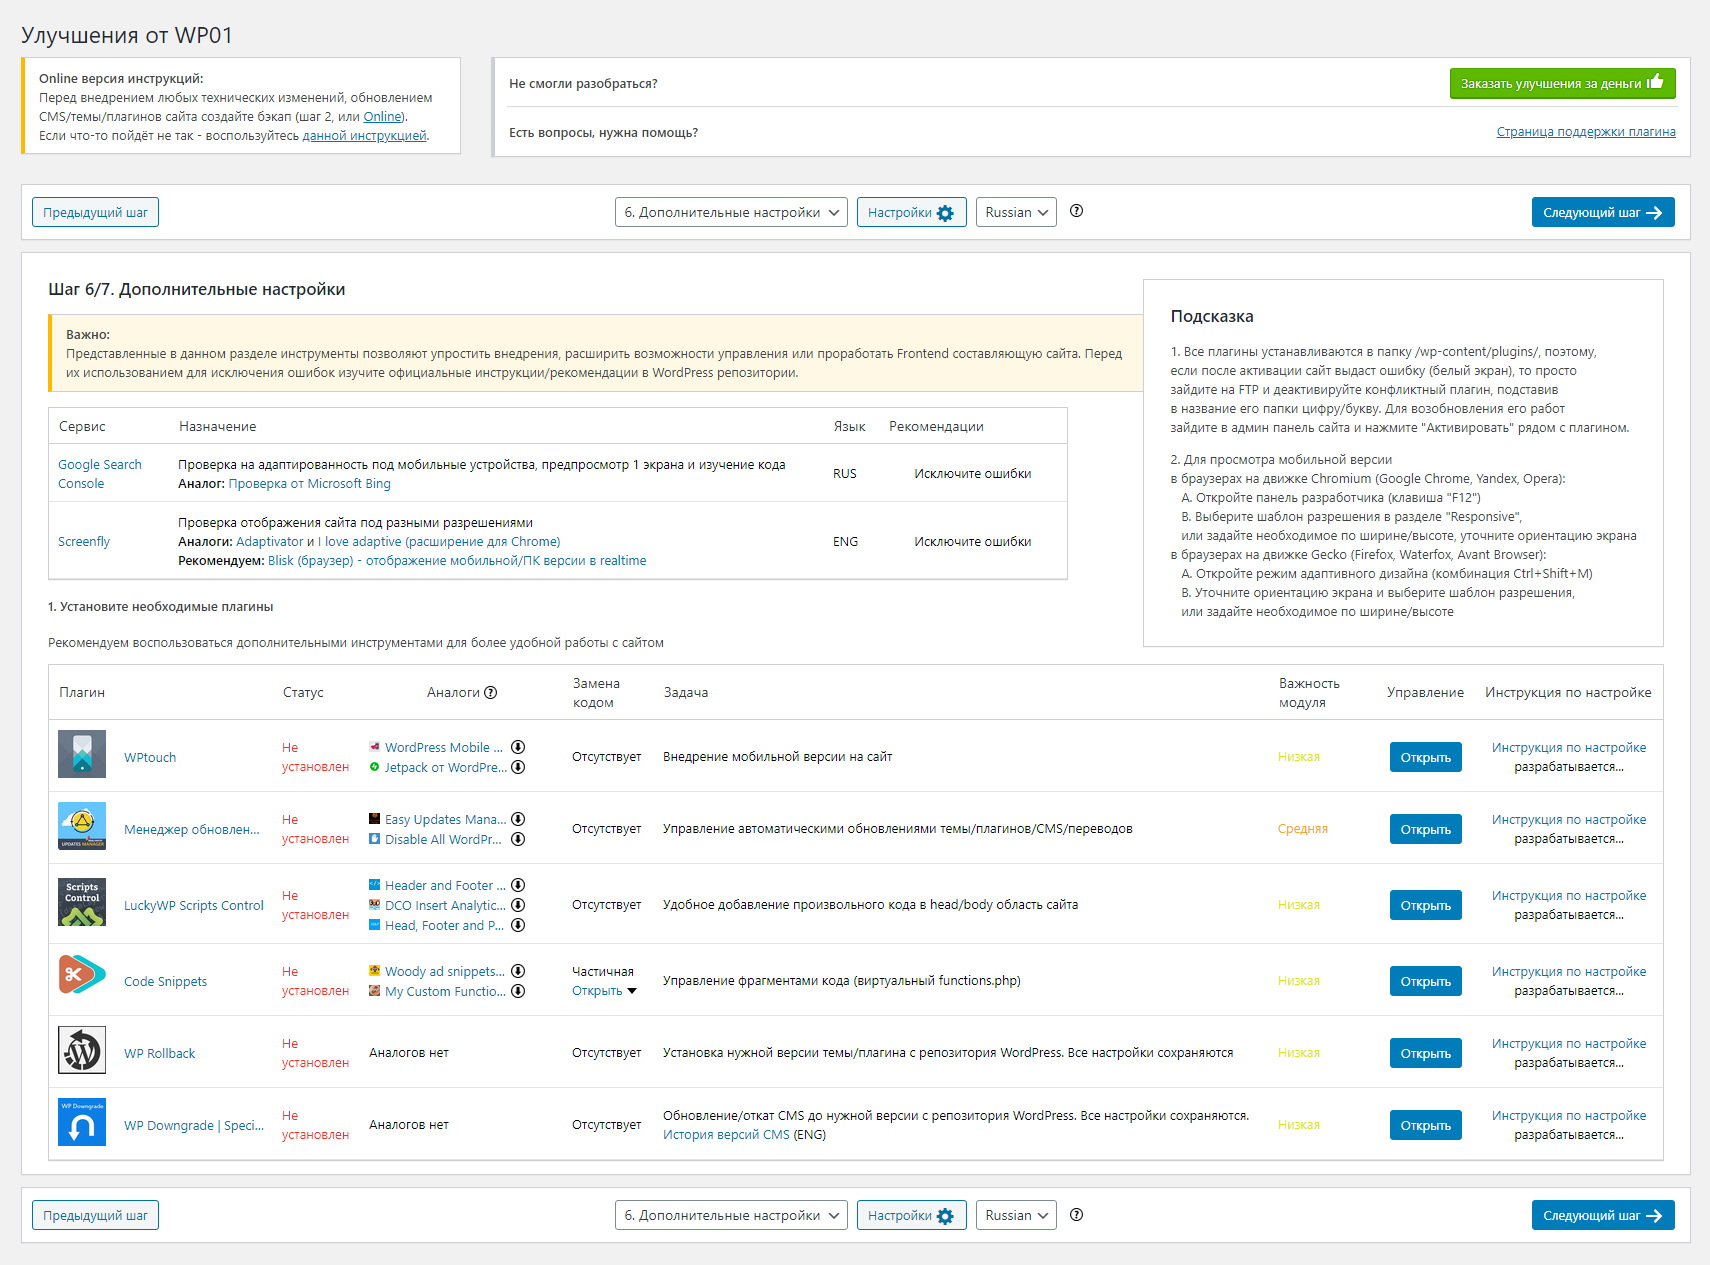Click the LuckyWP Scripts Control plugin icon

82,902
